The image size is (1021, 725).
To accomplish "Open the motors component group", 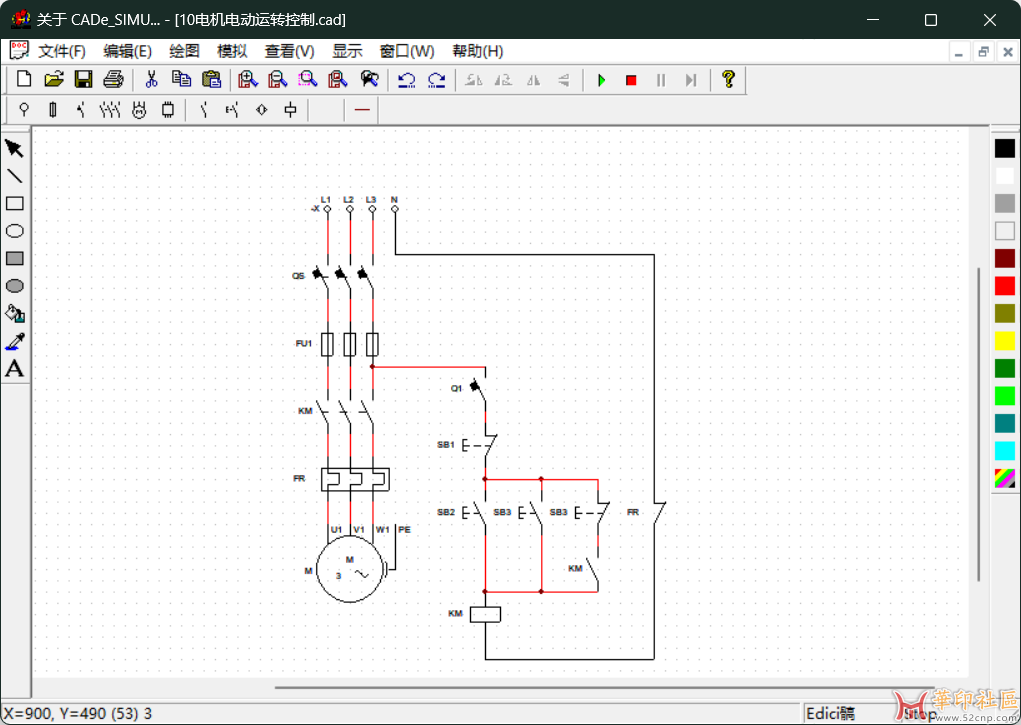I will click(x=139, y=109).
